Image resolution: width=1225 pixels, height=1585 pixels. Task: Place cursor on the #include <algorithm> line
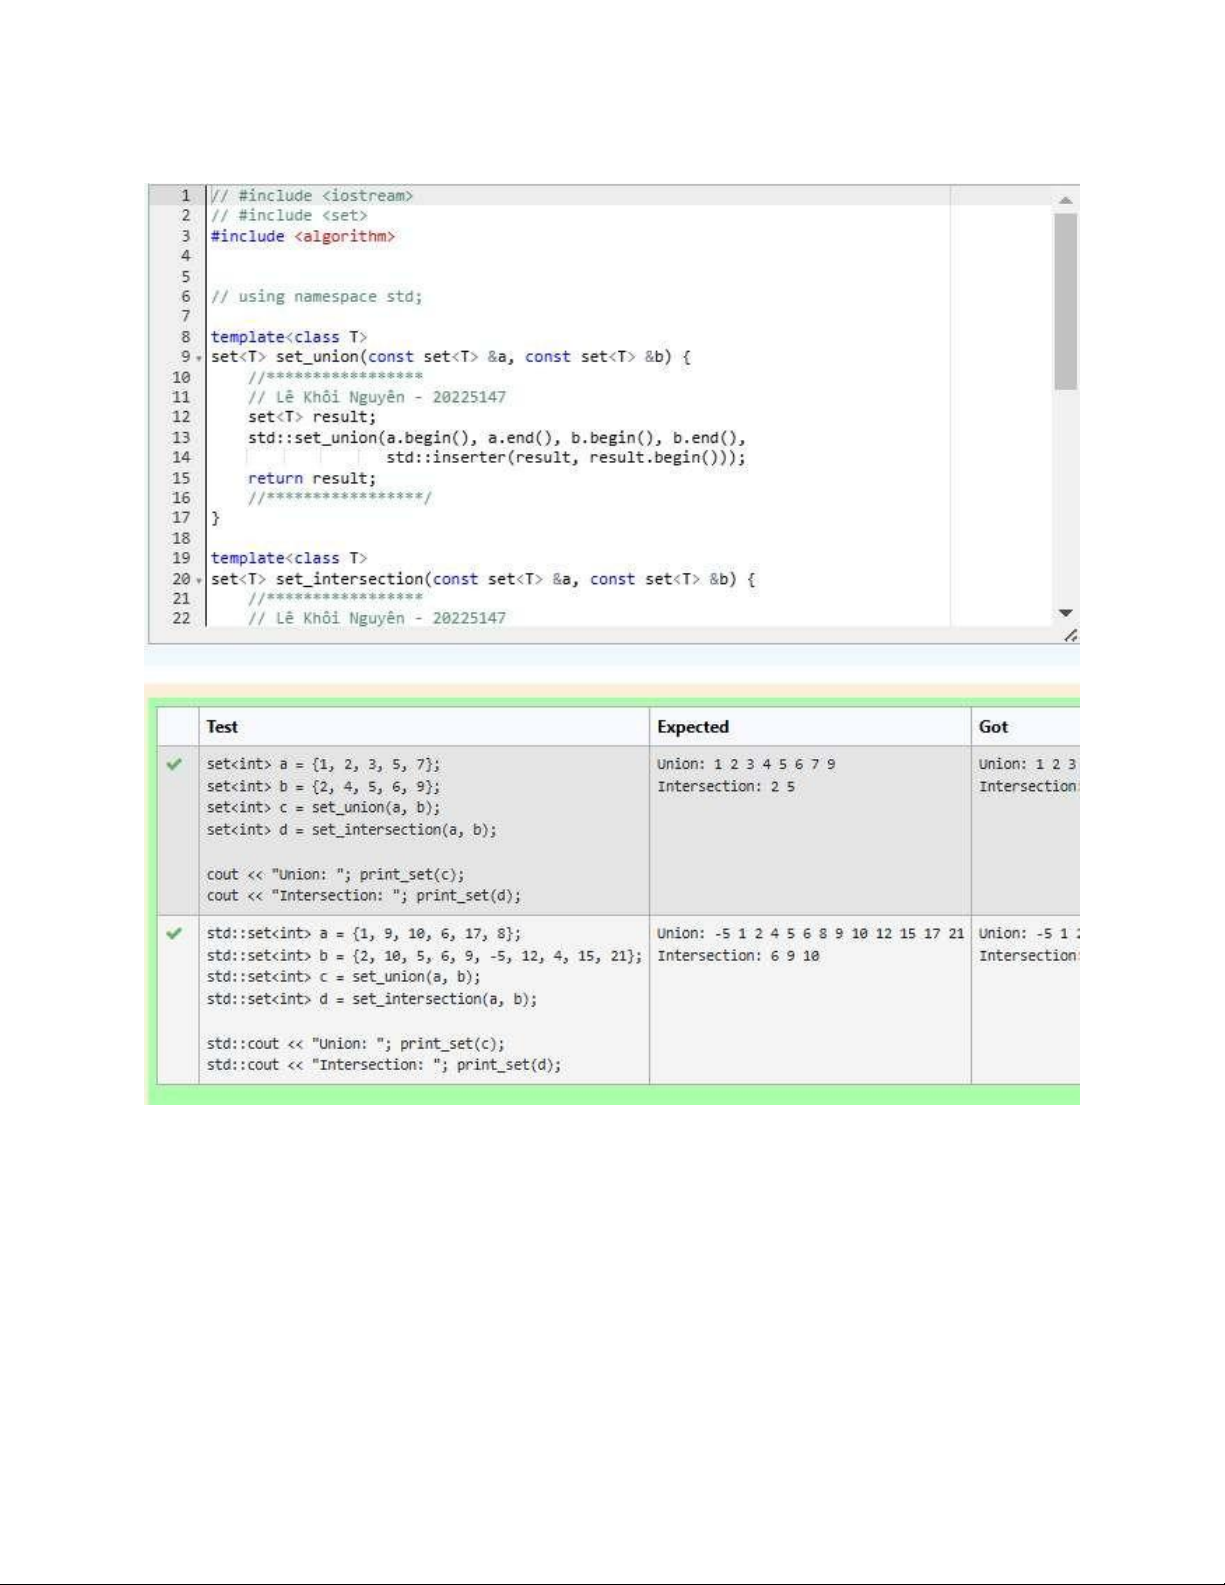[x=303, y=237]
